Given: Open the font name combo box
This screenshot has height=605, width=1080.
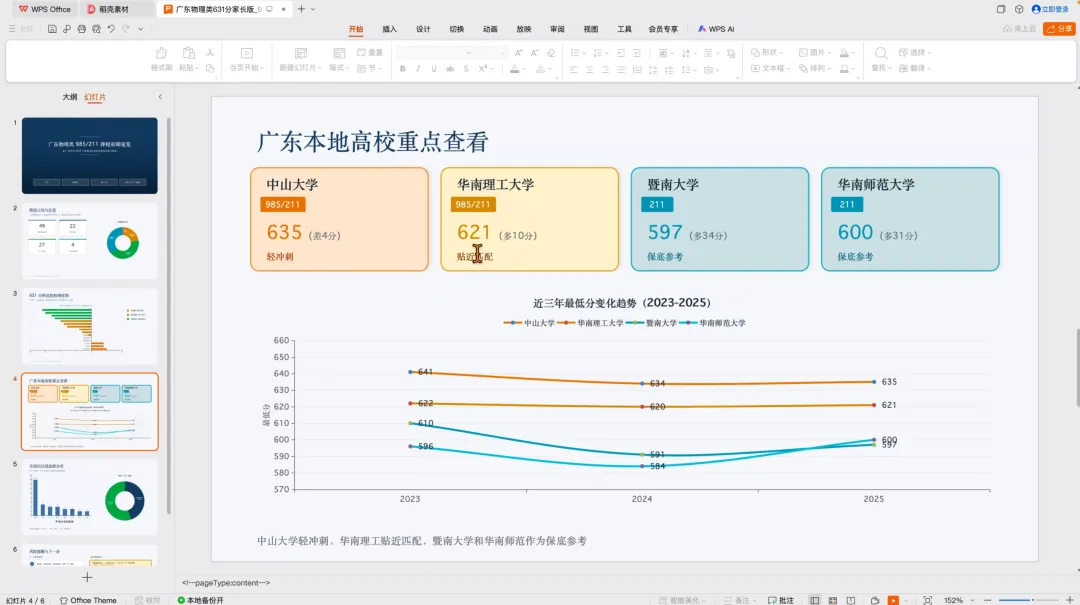Looking at the screenshot, I should pyautogui.click(x=435, y=53).
